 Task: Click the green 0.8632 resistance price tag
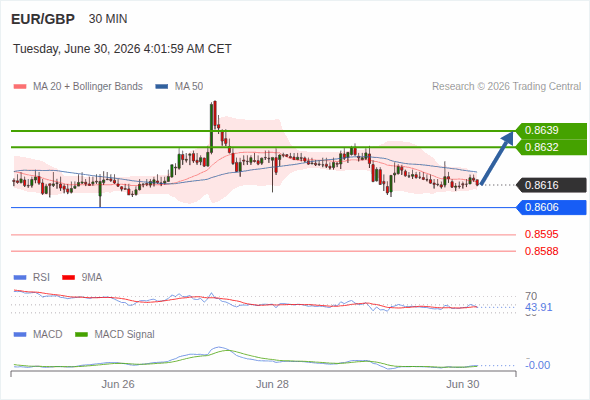[551, 147]
